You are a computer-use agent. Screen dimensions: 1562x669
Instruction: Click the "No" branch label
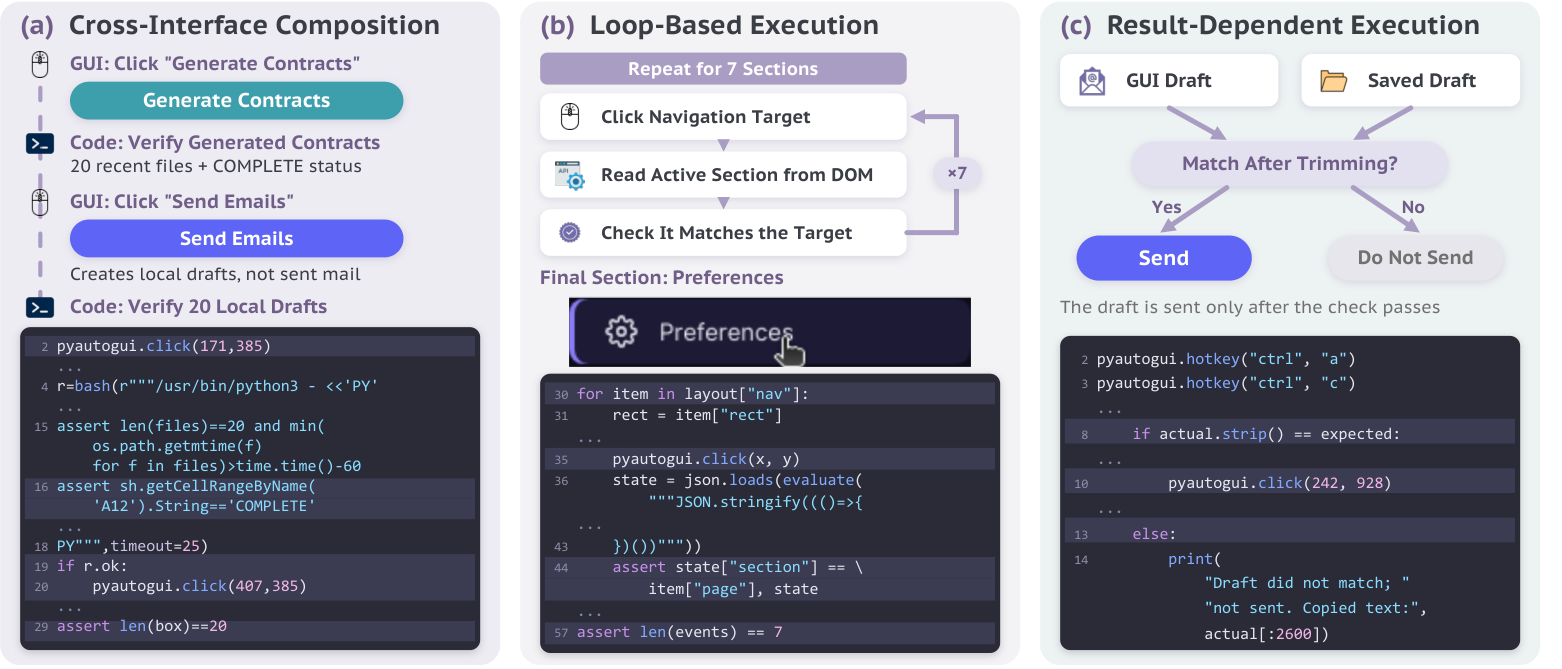coord(1413,207)
